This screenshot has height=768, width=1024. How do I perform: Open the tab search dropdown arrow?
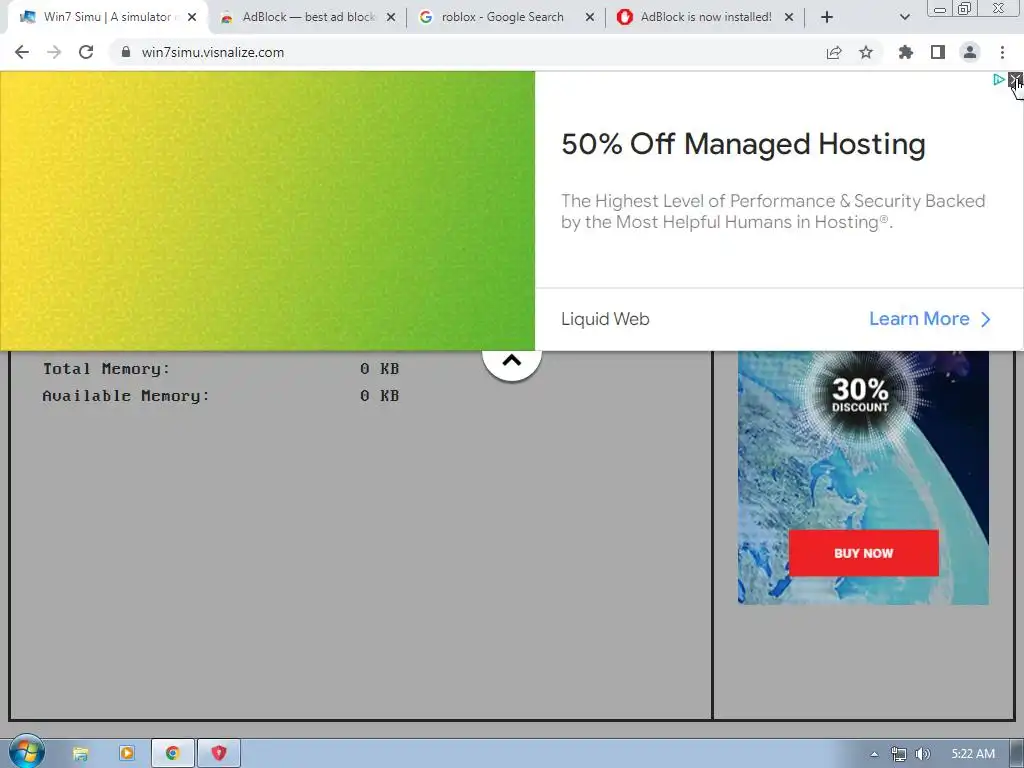[904, 18]
